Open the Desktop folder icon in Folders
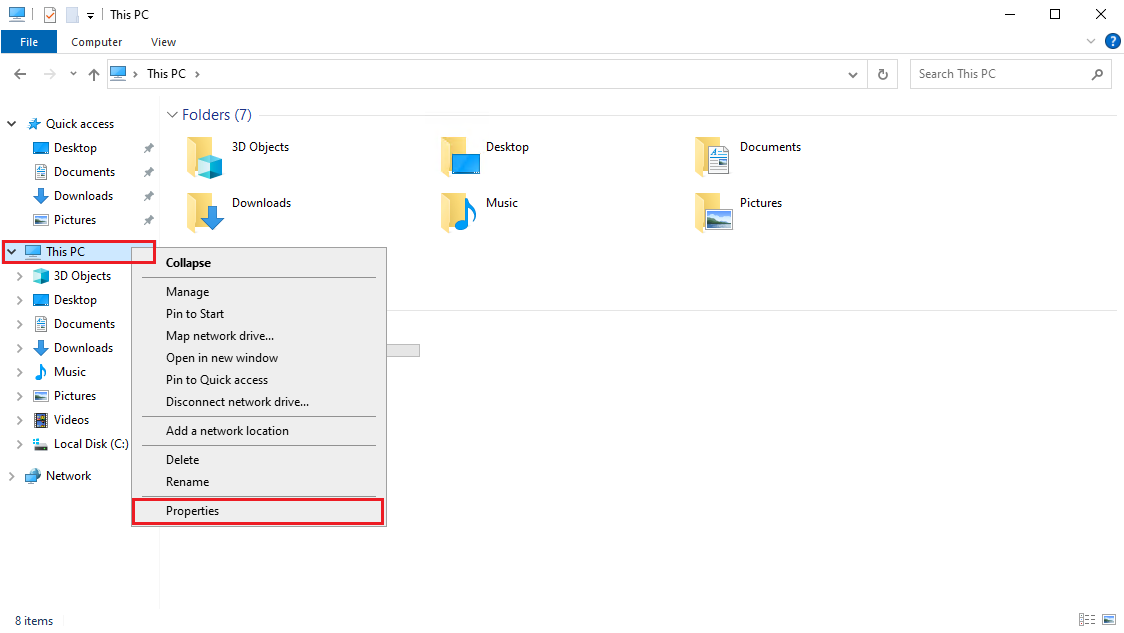This screenshot has width=1124, height=633. pyautogui.click(x=459, y=157)
